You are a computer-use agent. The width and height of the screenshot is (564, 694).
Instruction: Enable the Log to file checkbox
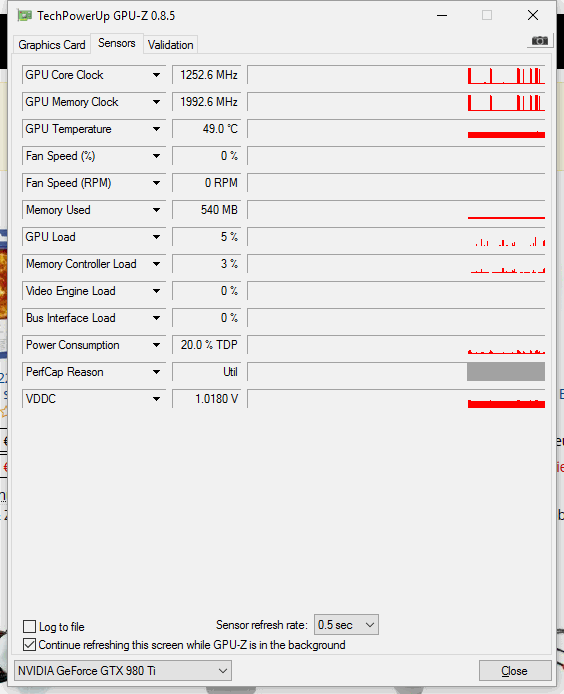pos(29,626)
